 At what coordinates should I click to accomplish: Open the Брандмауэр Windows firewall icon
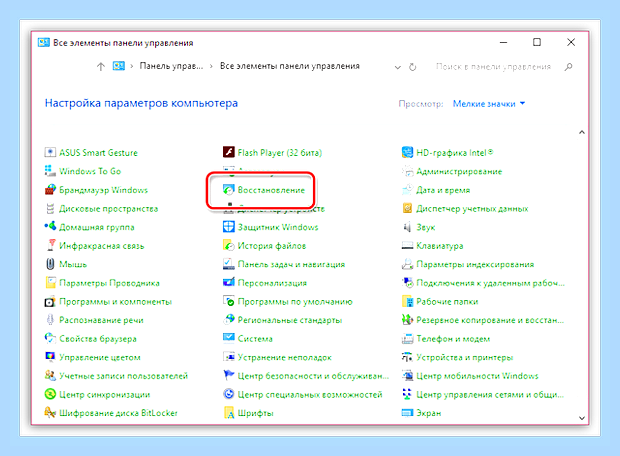tap(50, 189)
